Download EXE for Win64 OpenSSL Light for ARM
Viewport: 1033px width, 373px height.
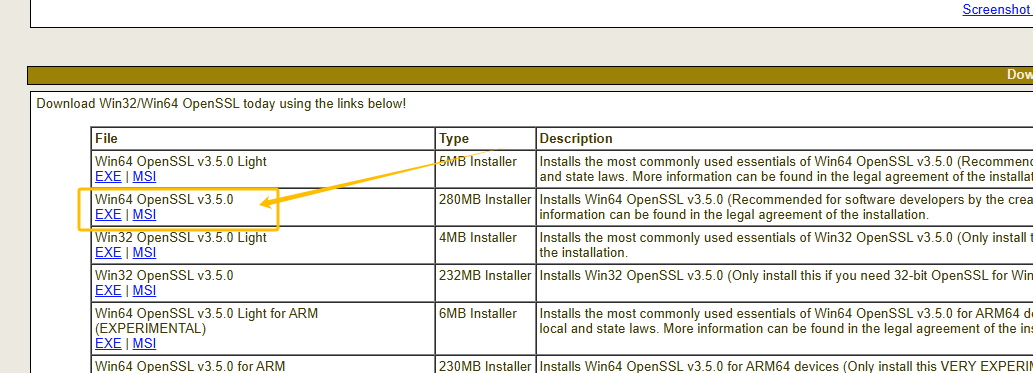pyautogui.click(x=108, y=343)
